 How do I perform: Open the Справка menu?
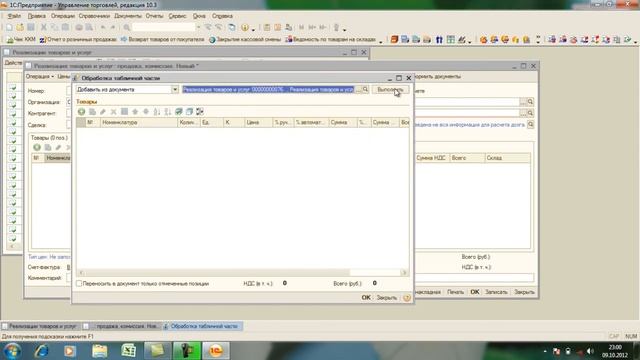tap(222, 16)
